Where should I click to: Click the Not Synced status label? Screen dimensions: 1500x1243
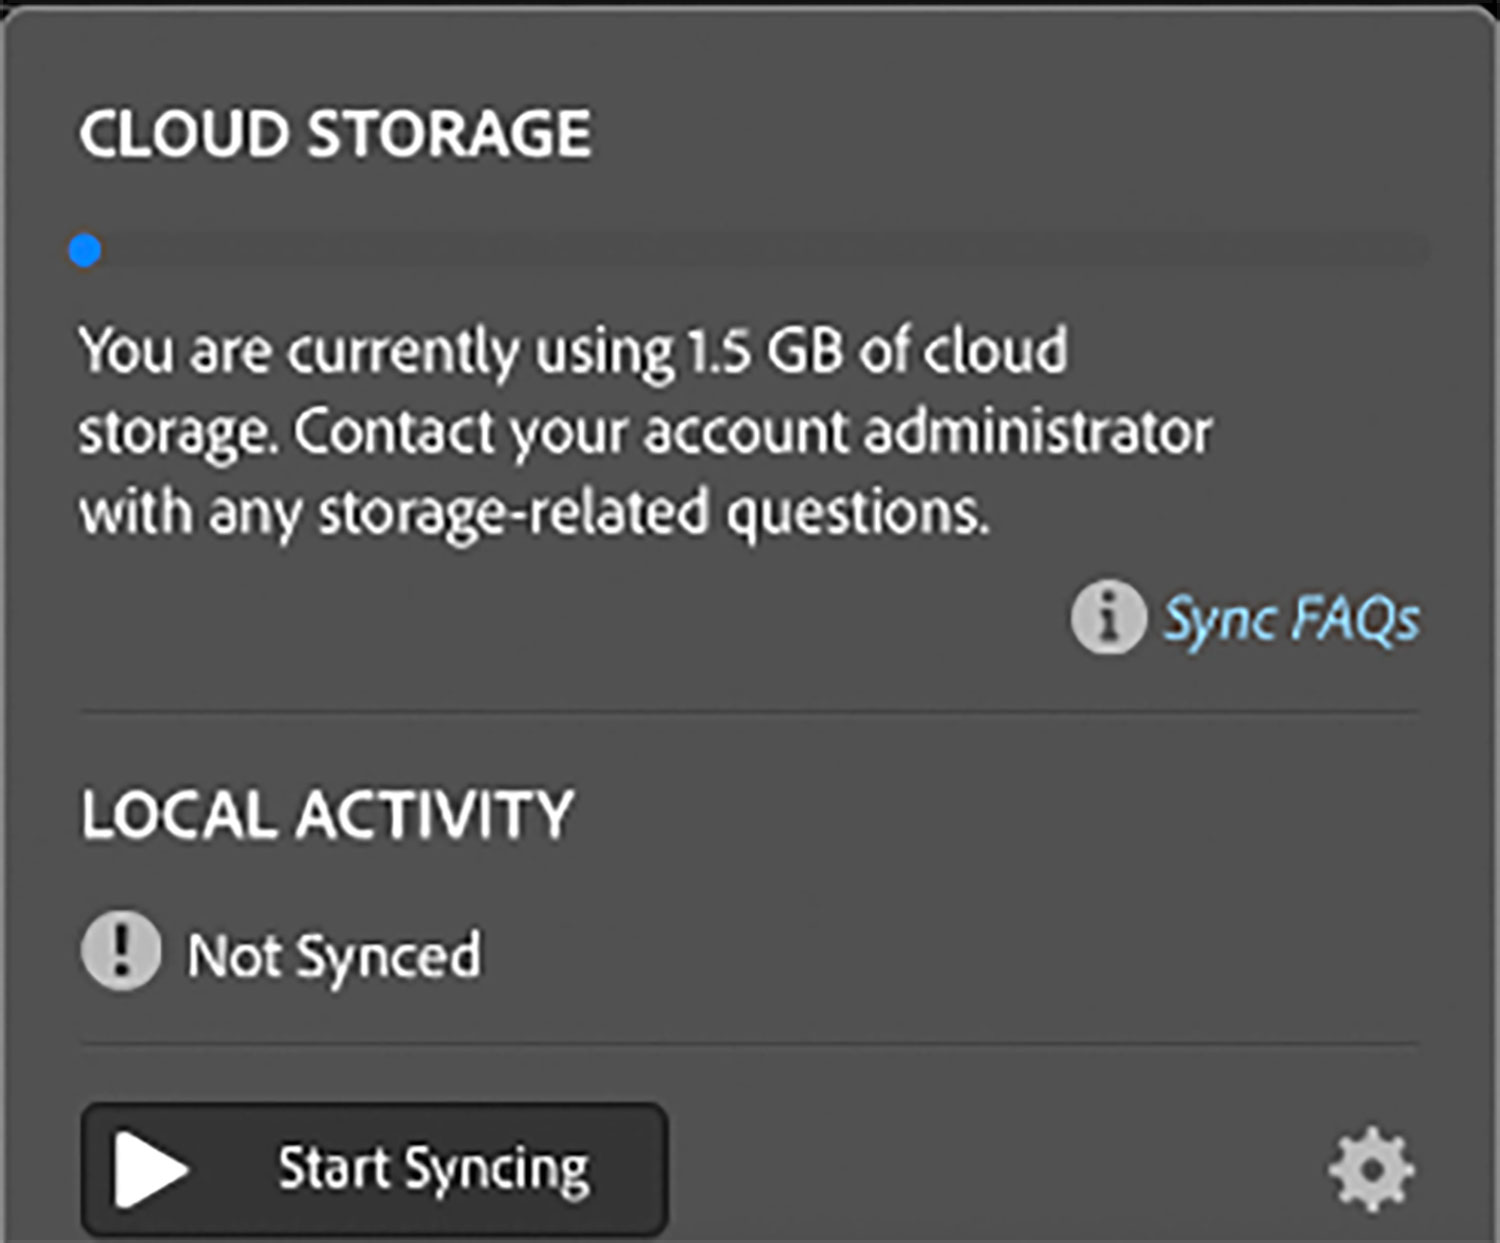tap(334, 956)
